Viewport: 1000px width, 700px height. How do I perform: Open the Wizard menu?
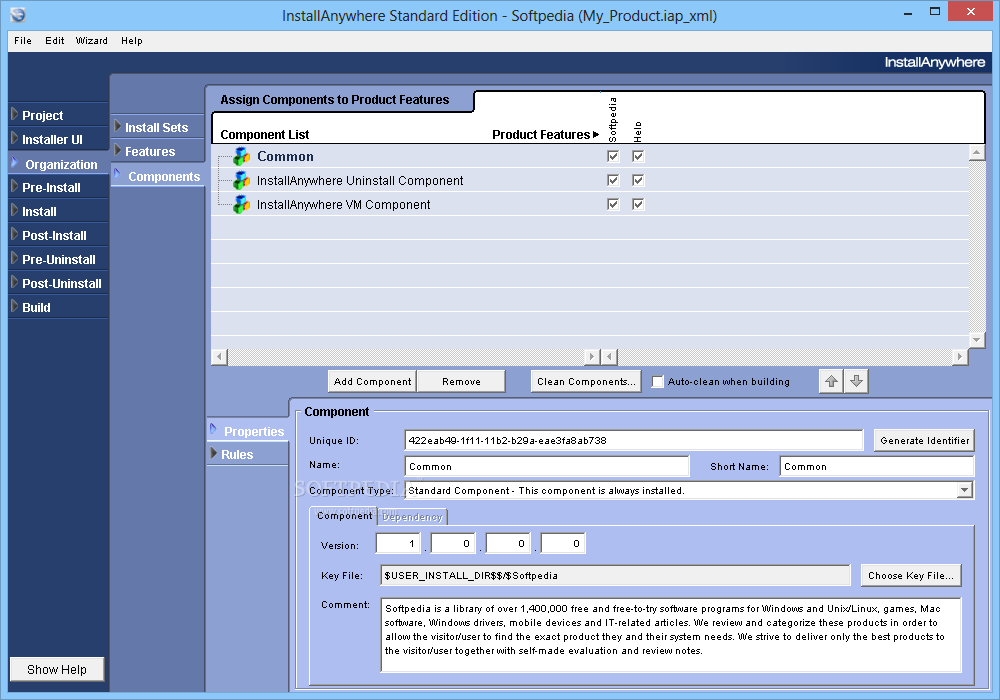91,41
